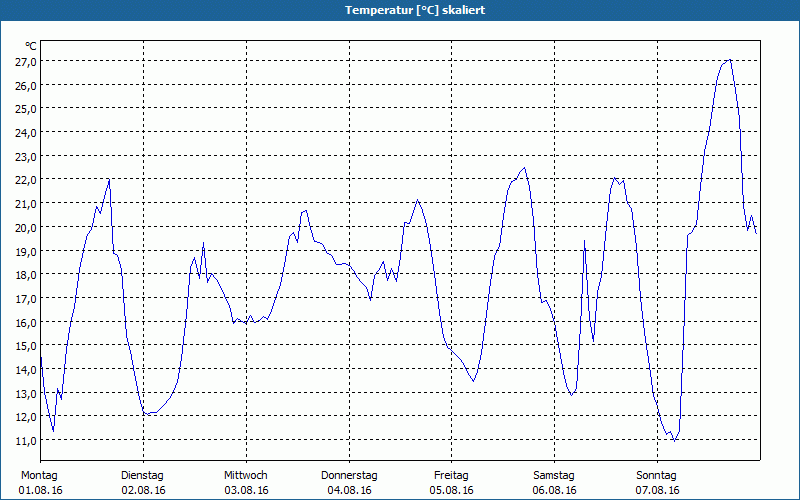Image resolution: width=800 pixels, height=500 pixels.
Task: Click the 'Dienstag' day label
Action: click(x=142, y=476)
